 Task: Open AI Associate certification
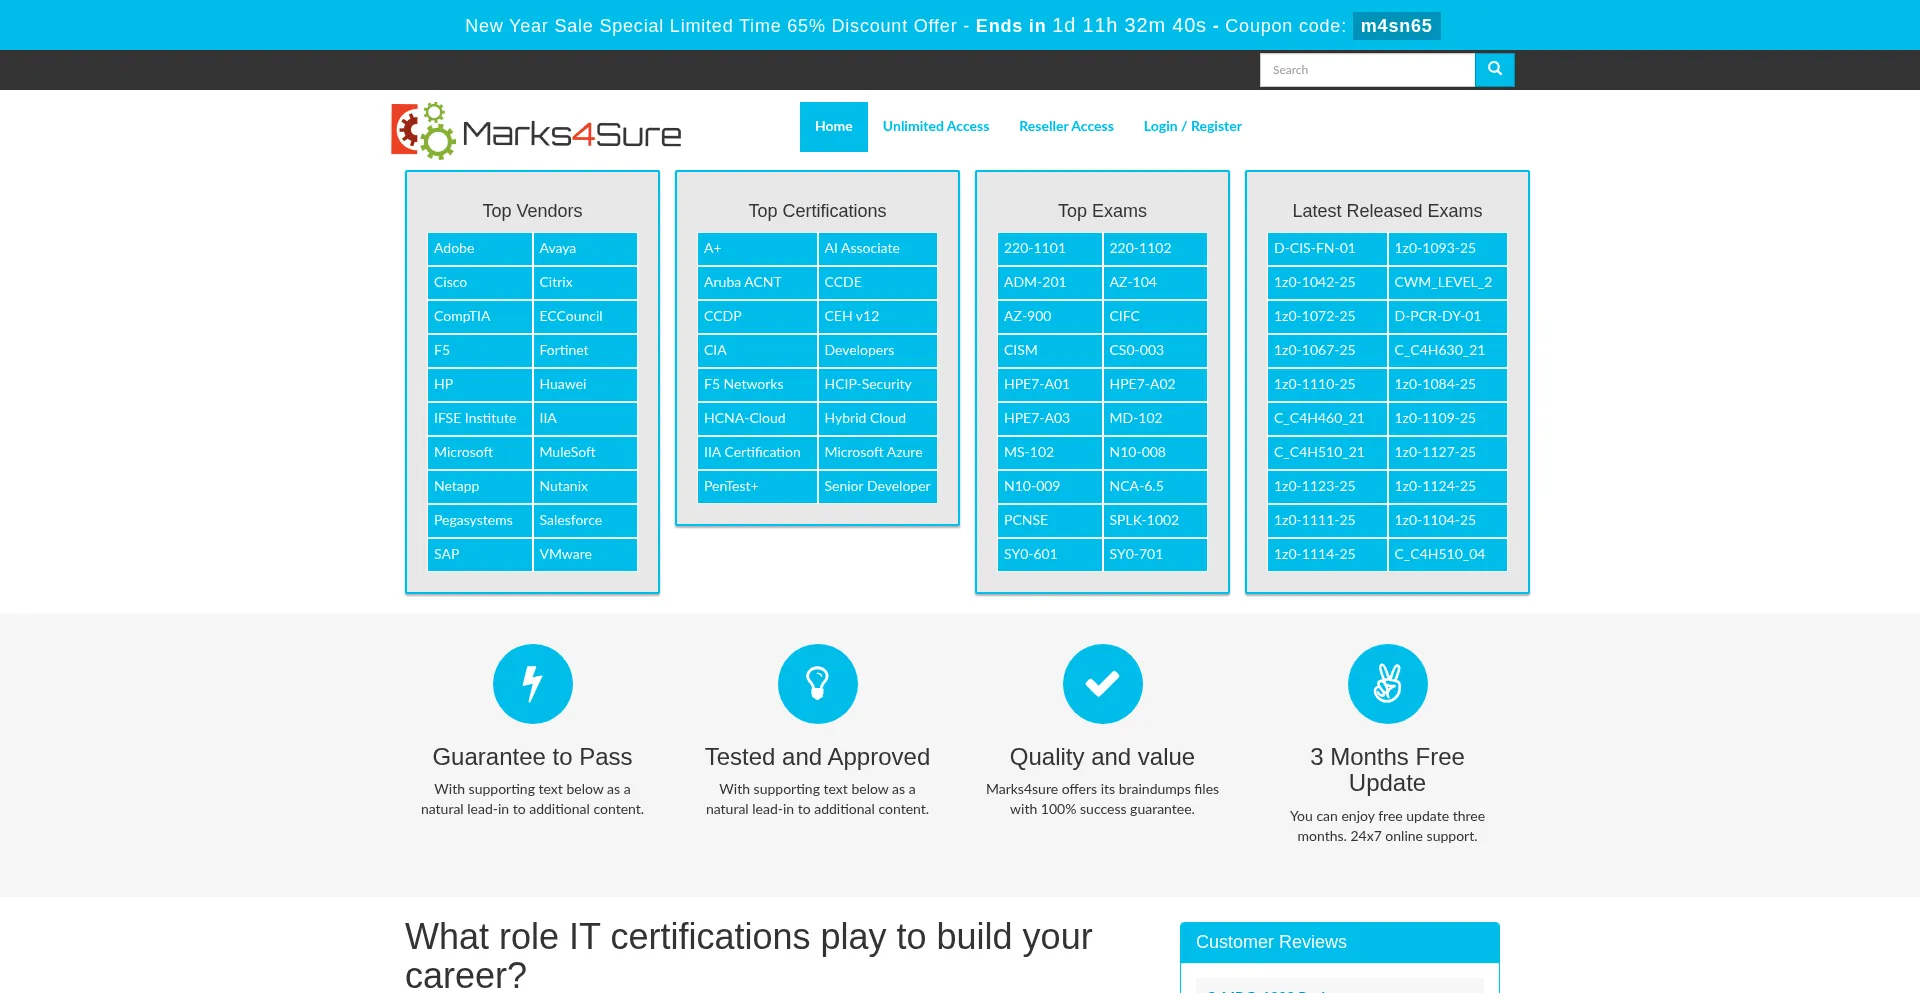[877, 248]
